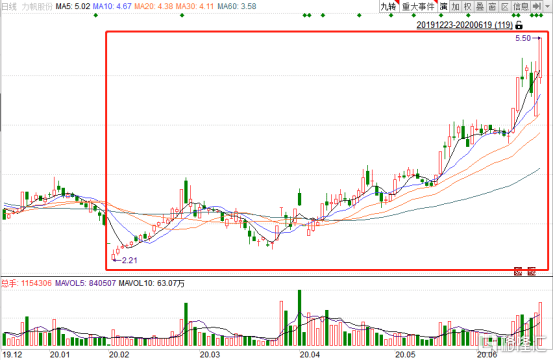This screenshot has width=553, height=360.
Task: Click the 演 toolbar button
Action: [x=444, y=6]
